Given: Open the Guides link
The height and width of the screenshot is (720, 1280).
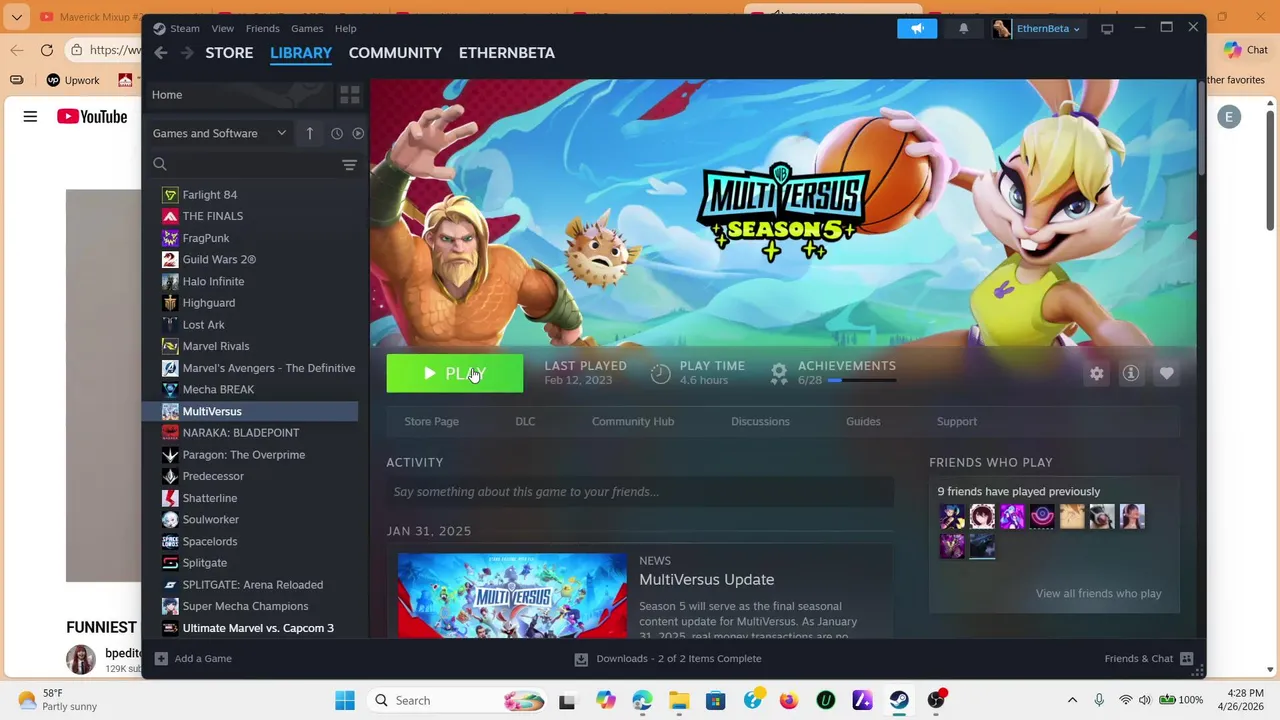Looking at the screenshot, I should pyautogui.click(x=863, y=421).
